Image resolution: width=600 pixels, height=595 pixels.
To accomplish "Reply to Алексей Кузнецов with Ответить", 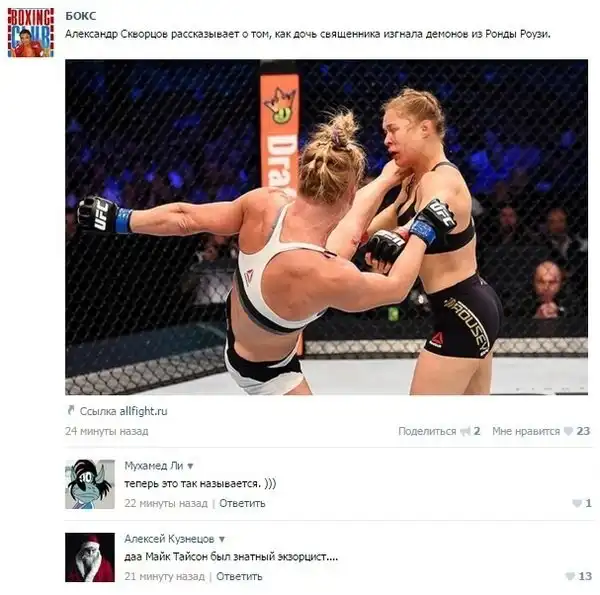I will [x=239, y=576].
